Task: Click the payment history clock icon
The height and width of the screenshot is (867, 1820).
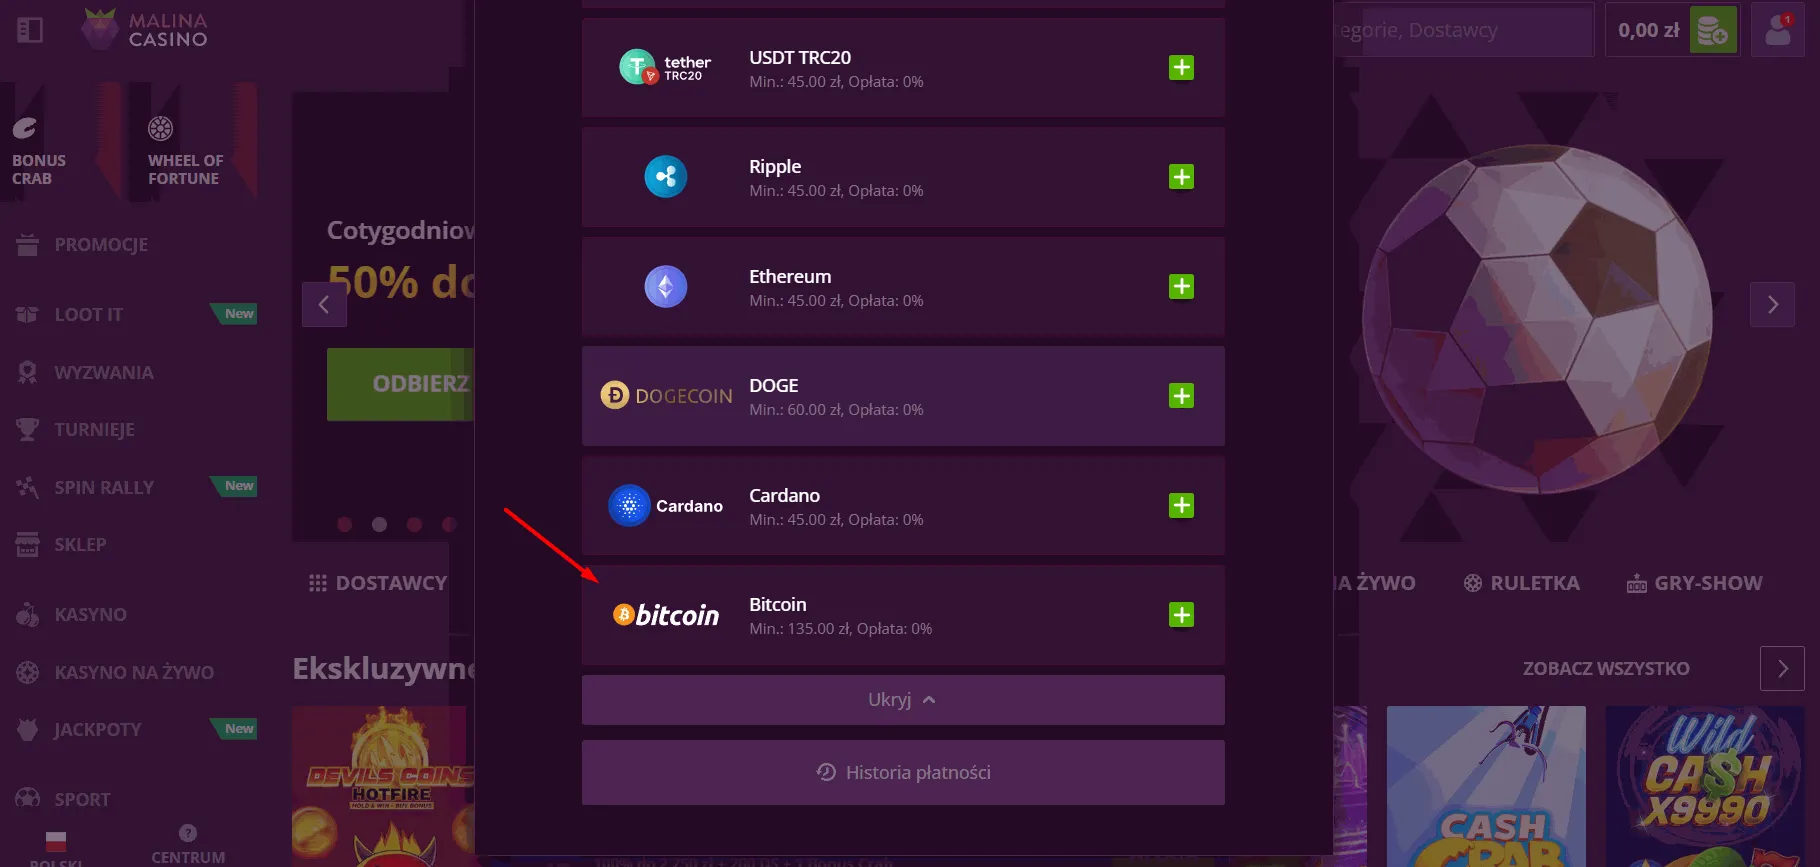Action: tap(825, 772)
